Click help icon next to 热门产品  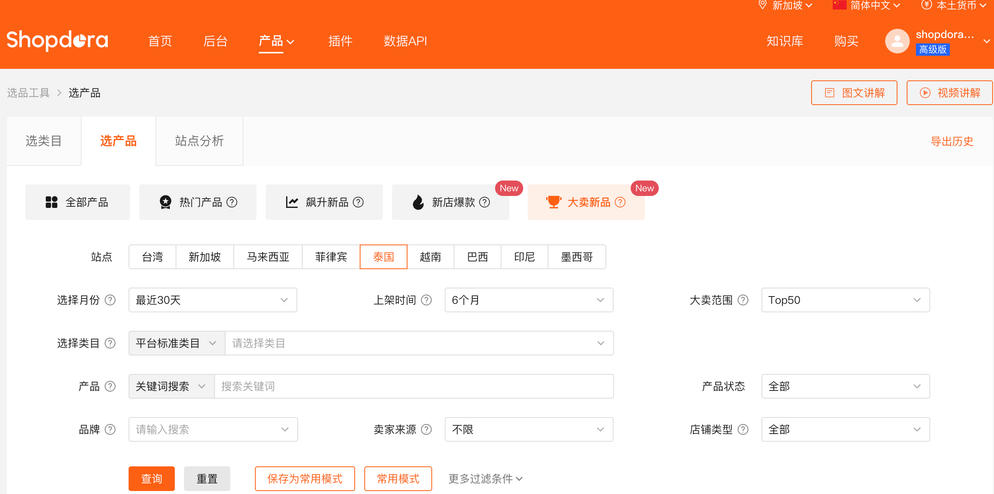click(232, 202)
